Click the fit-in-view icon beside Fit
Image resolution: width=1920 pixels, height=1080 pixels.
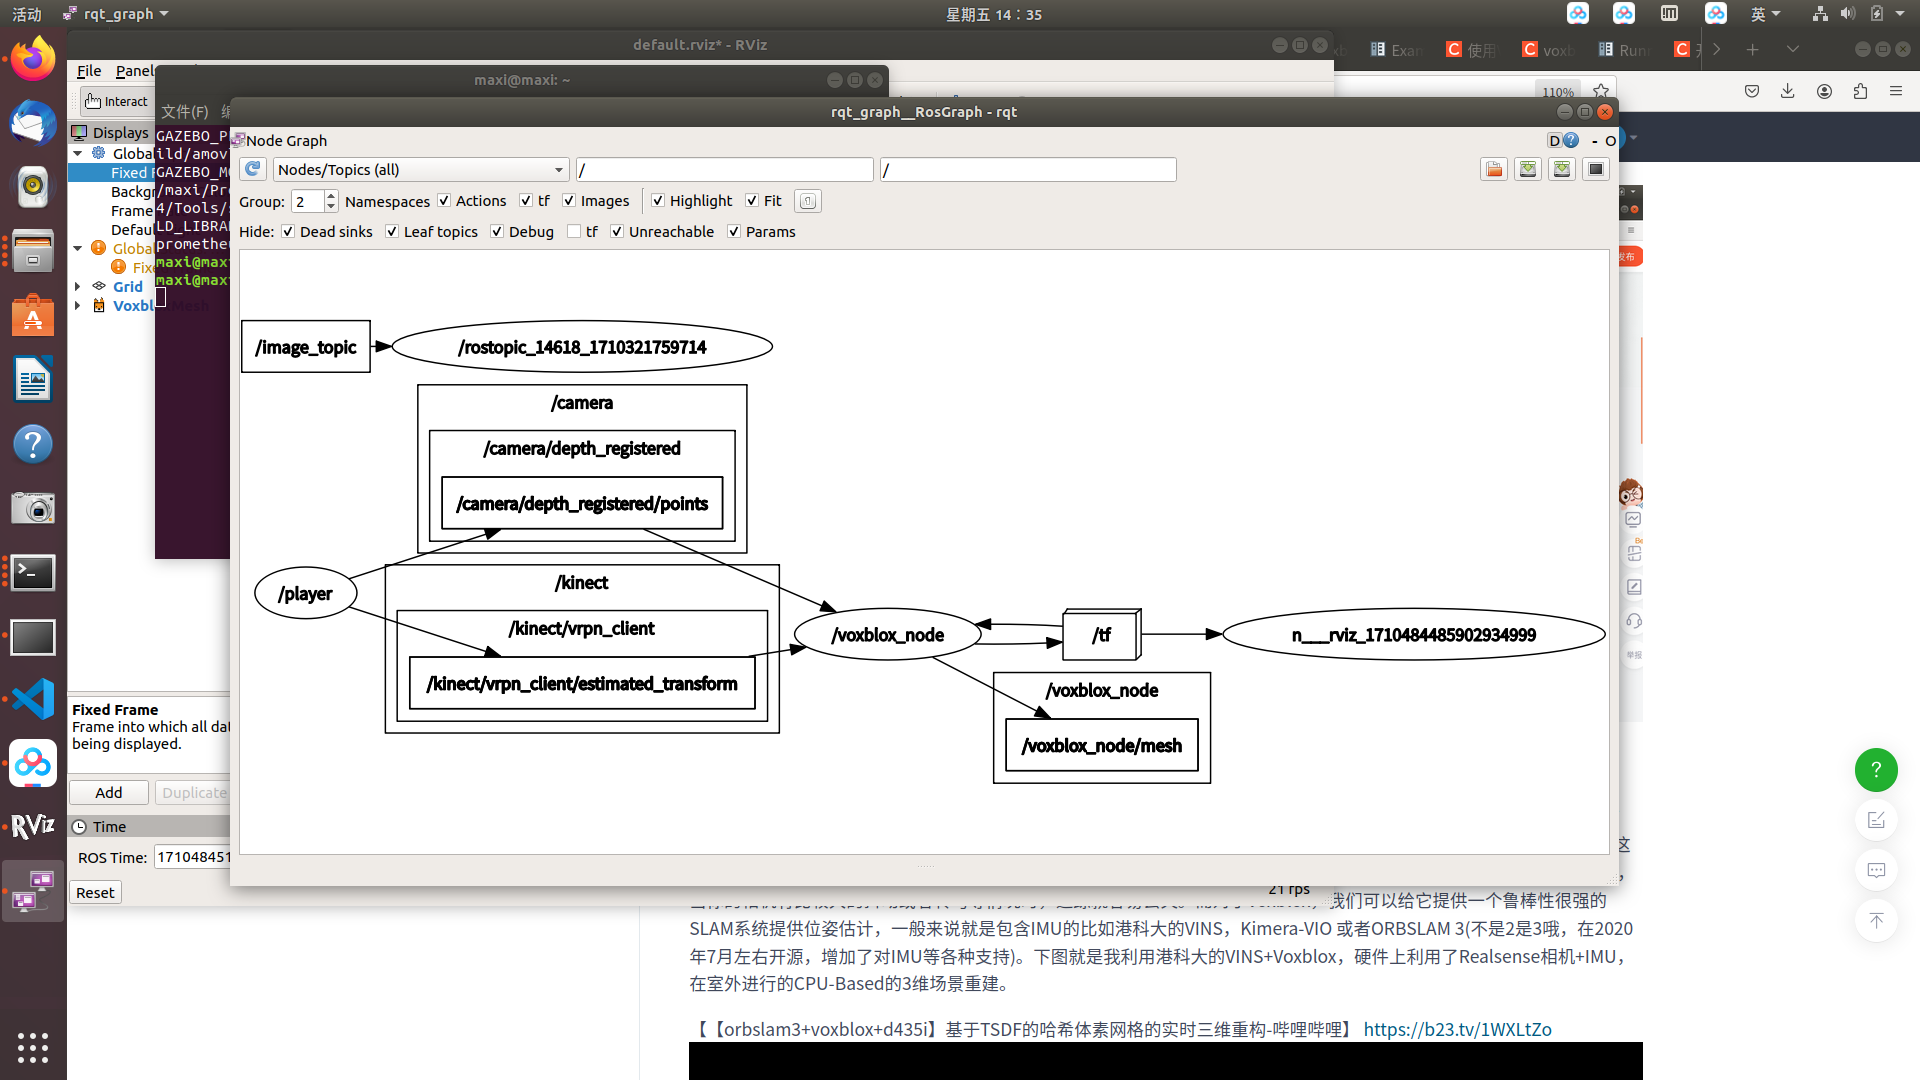click(808, 201)
